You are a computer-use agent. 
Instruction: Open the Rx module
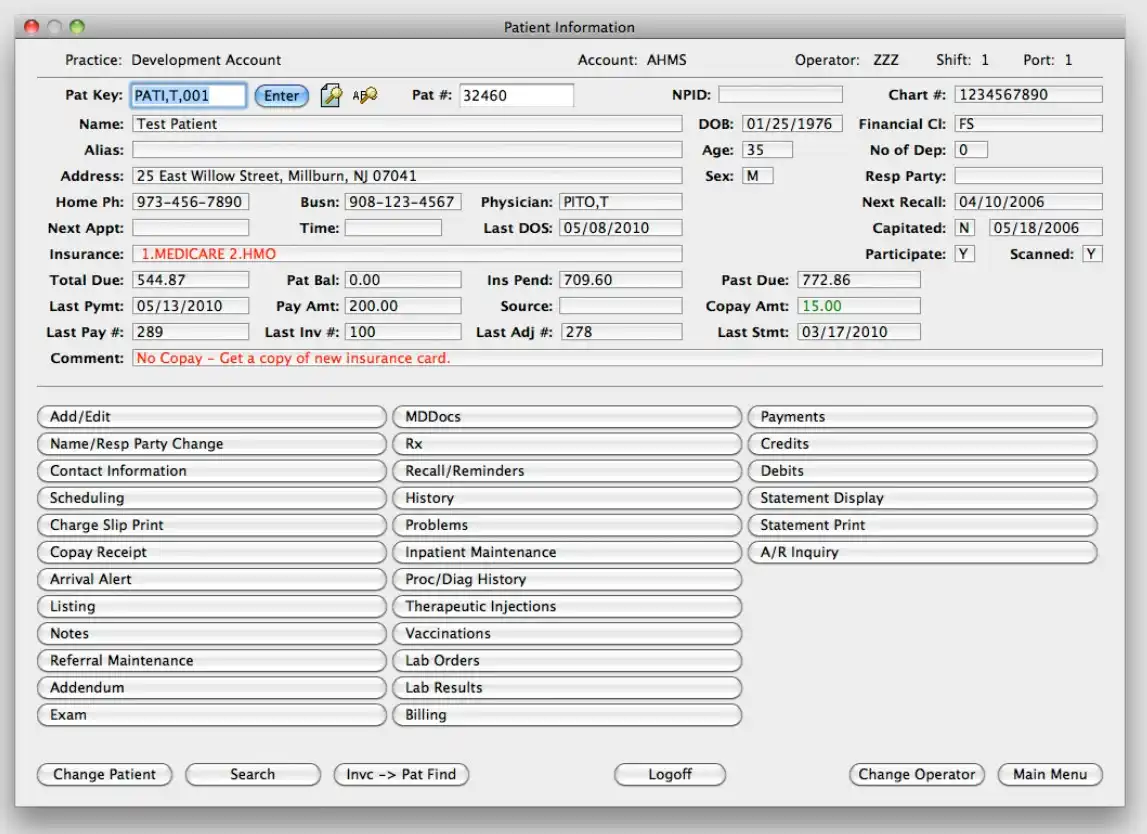(566, 443)
